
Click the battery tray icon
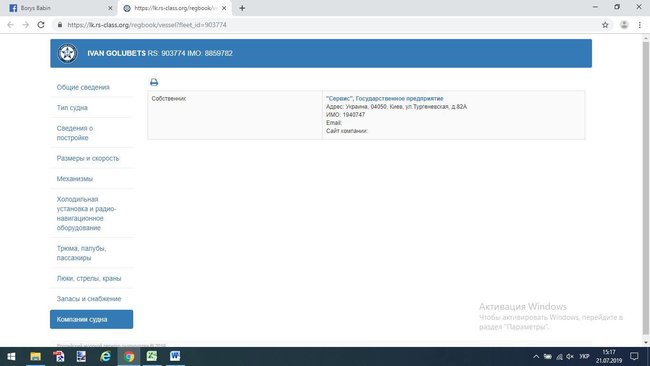[548, 356]
